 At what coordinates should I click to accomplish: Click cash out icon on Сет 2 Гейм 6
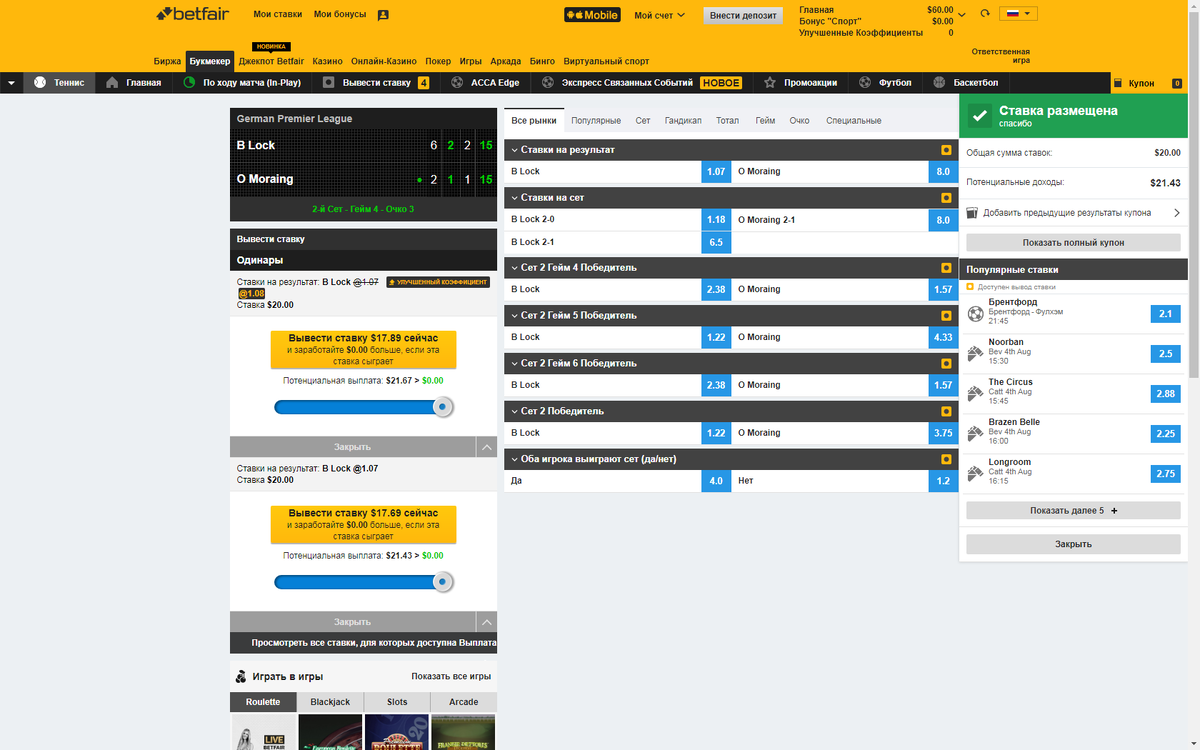[x=946, y=364]
